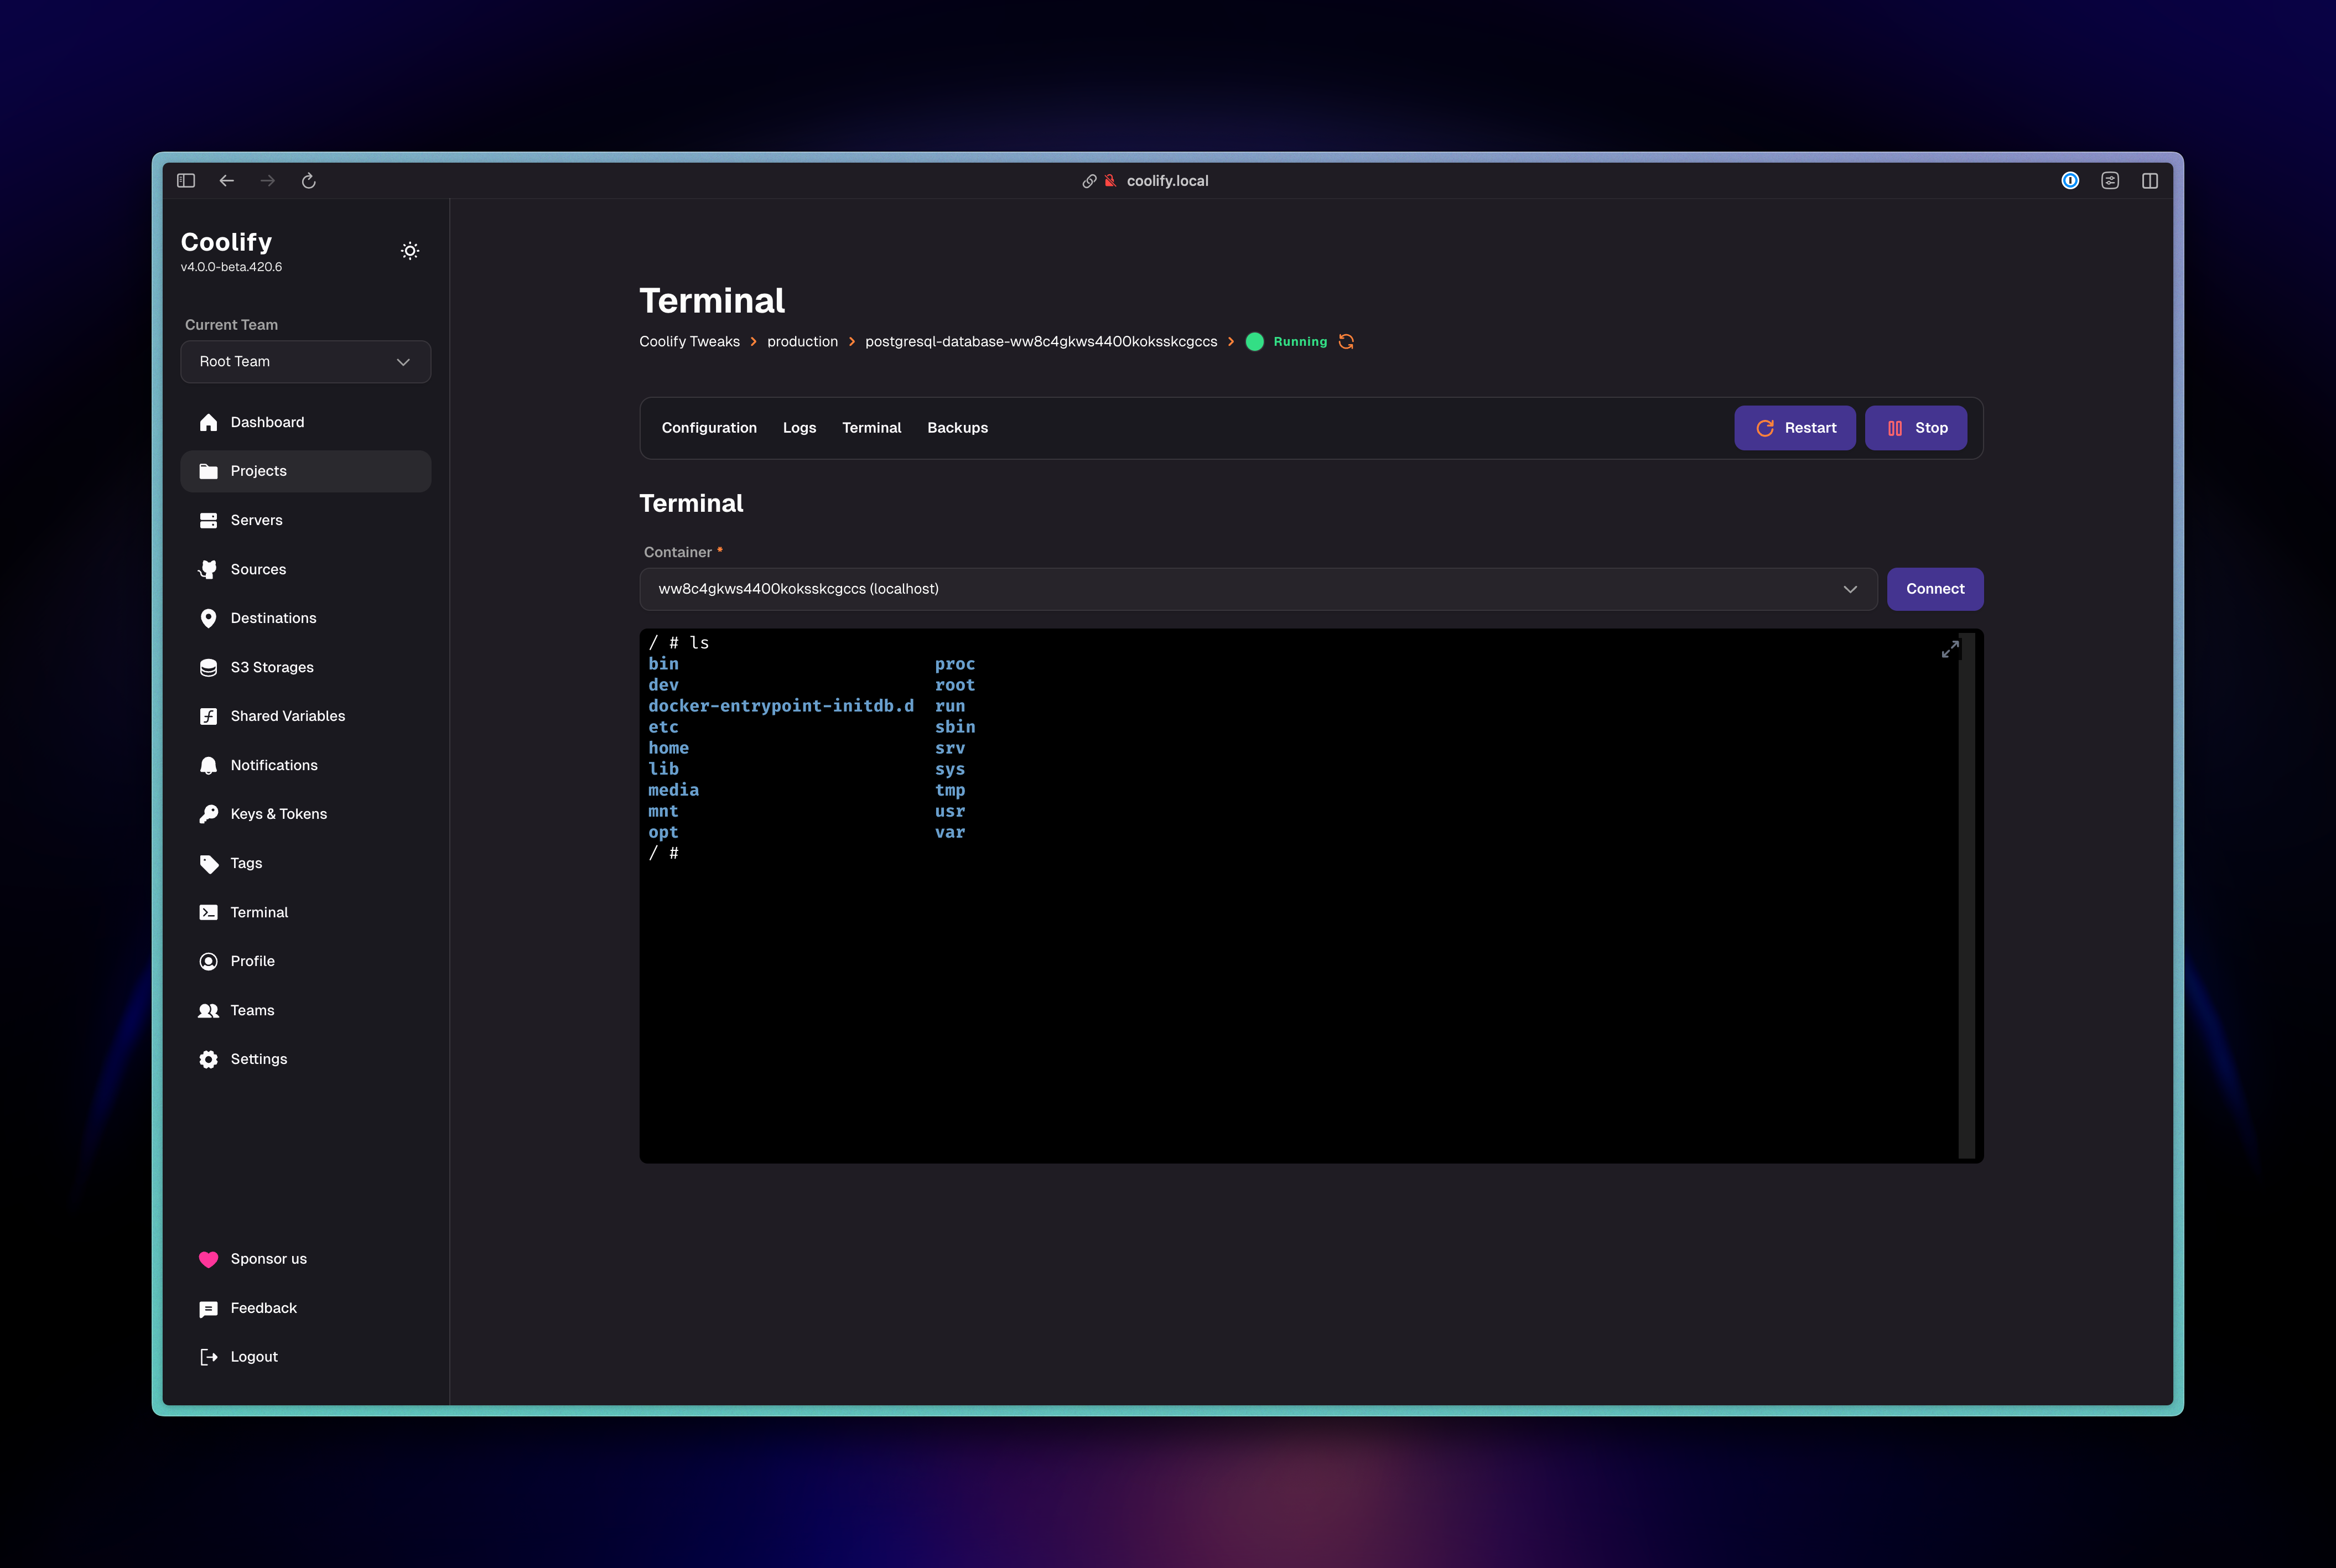Image resolution: width=2336 pixels, height=1568 pixels.
Task: Check Notifications via the bell icon
Action: tap(208, 765)
